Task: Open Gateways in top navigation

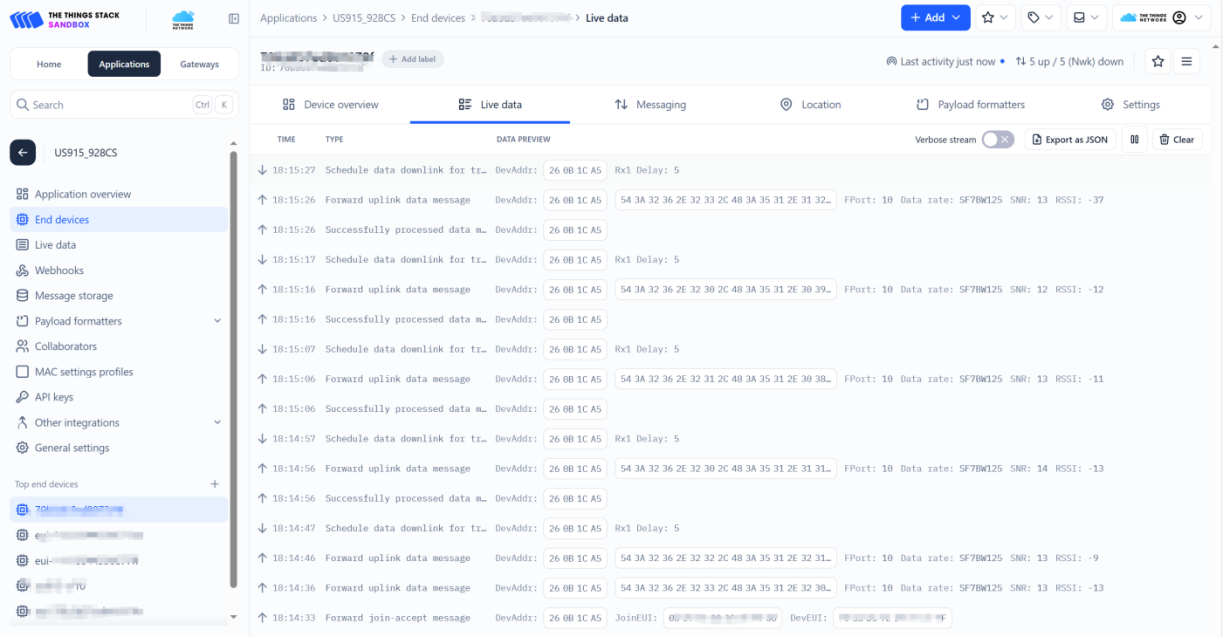Action: pos(199,64)
